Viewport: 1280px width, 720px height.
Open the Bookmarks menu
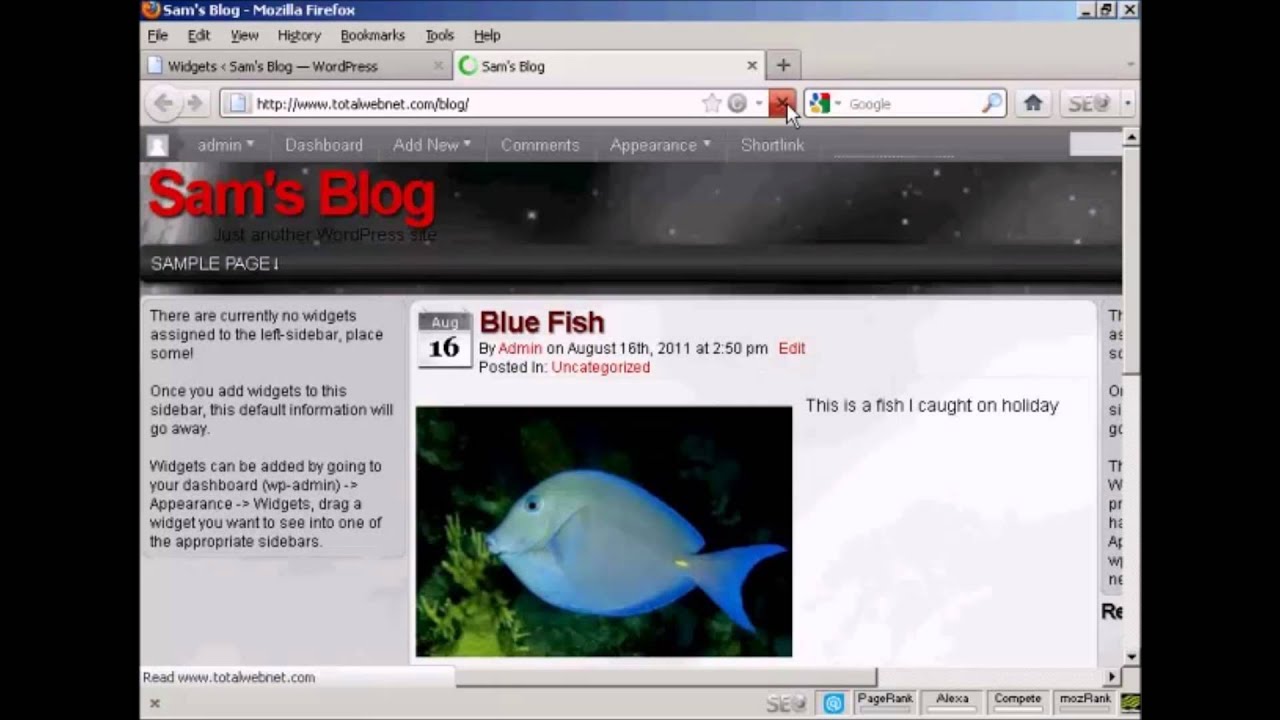pos(372,35)
